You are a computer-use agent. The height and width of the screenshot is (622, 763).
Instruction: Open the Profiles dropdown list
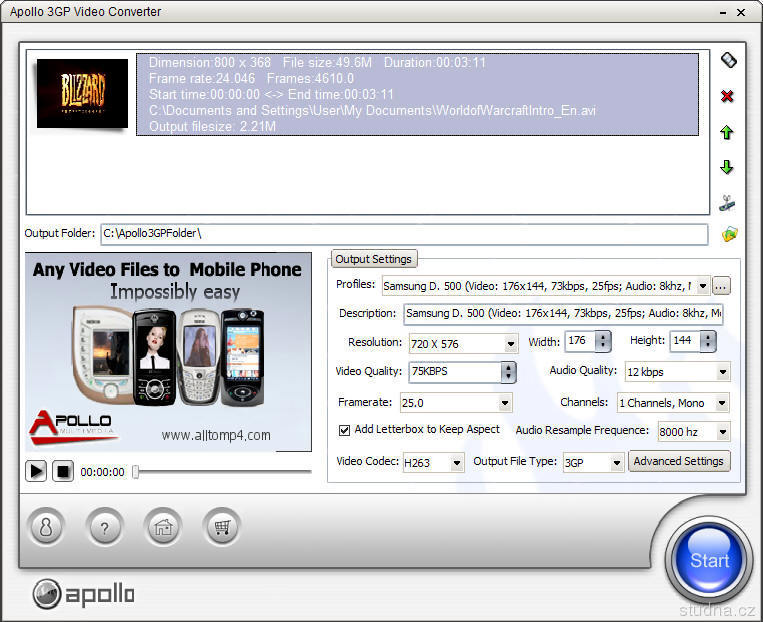[x=703, y=286]
